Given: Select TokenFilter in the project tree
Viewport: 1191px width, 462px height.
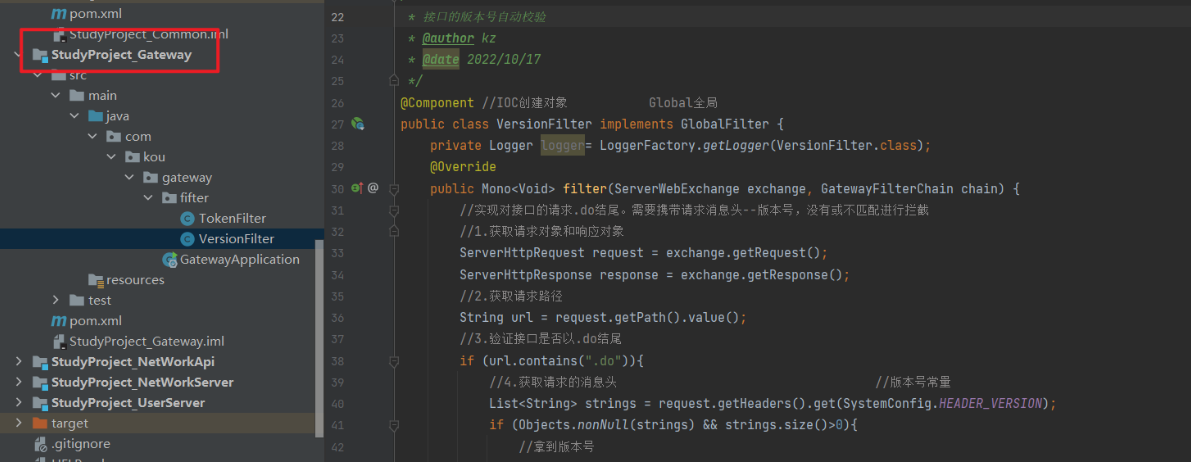Looking at the screenshot, I should 232,219.
